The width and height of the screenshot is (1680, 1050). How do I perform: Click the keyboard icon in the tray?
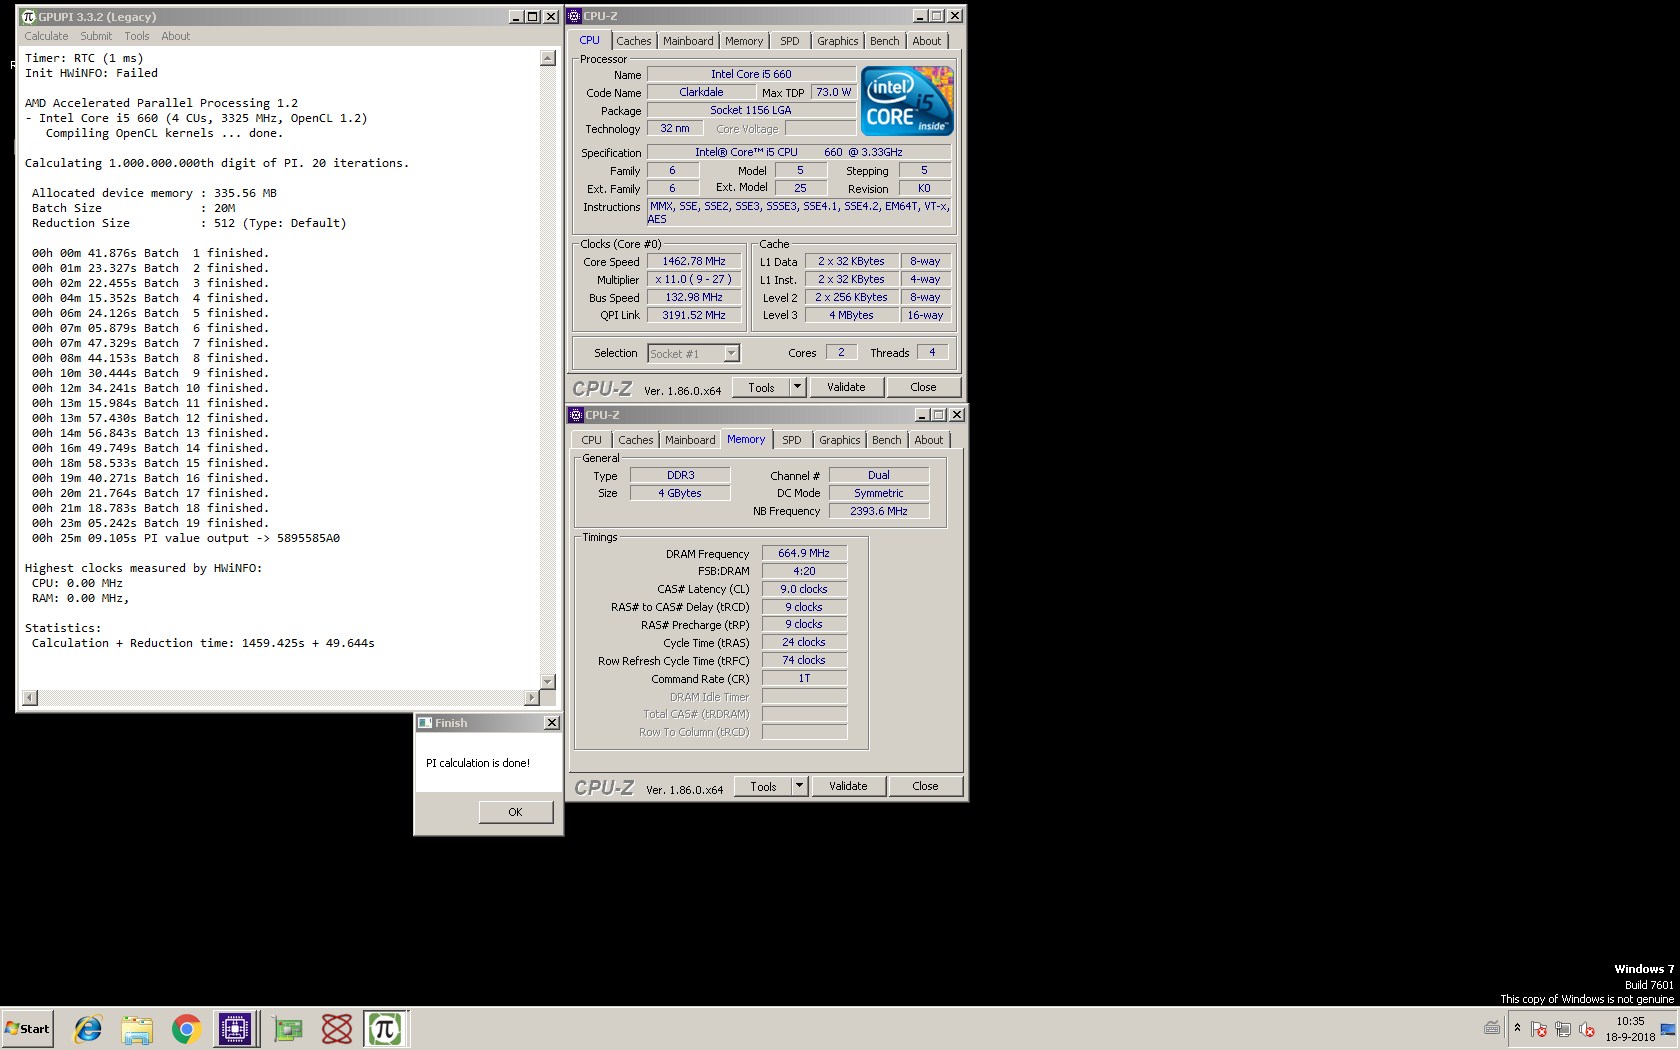(x=1492, y=1028)
